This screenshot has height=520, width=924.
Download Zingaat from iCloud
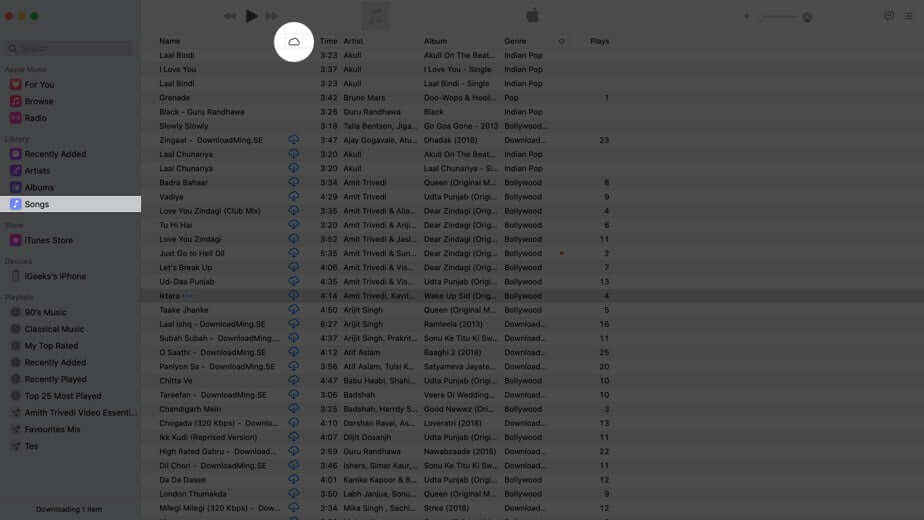[293, 140]
